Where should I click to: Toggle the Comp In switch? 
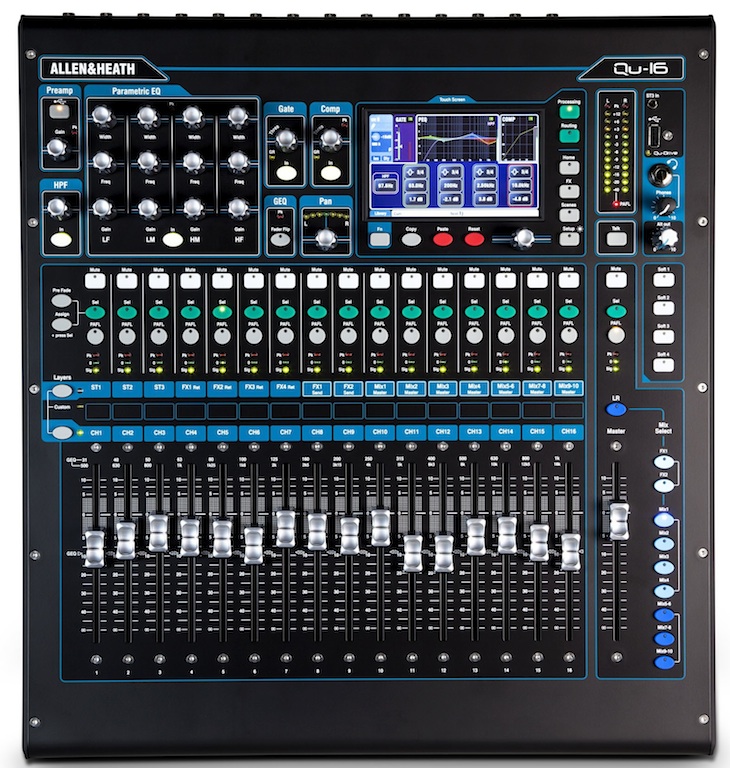pos(331,173)
